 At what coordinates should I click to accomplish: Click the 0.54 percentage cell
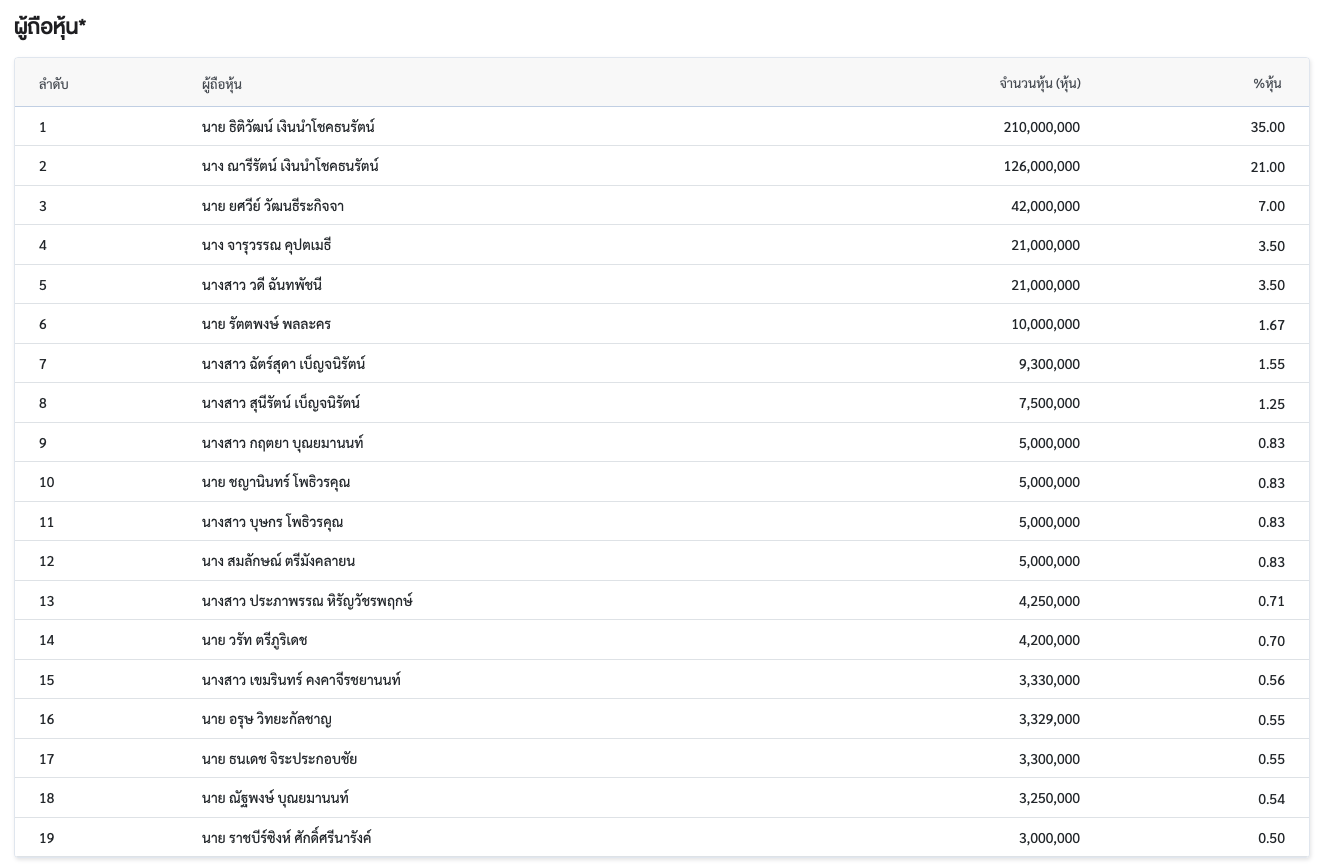point(1271,799)
